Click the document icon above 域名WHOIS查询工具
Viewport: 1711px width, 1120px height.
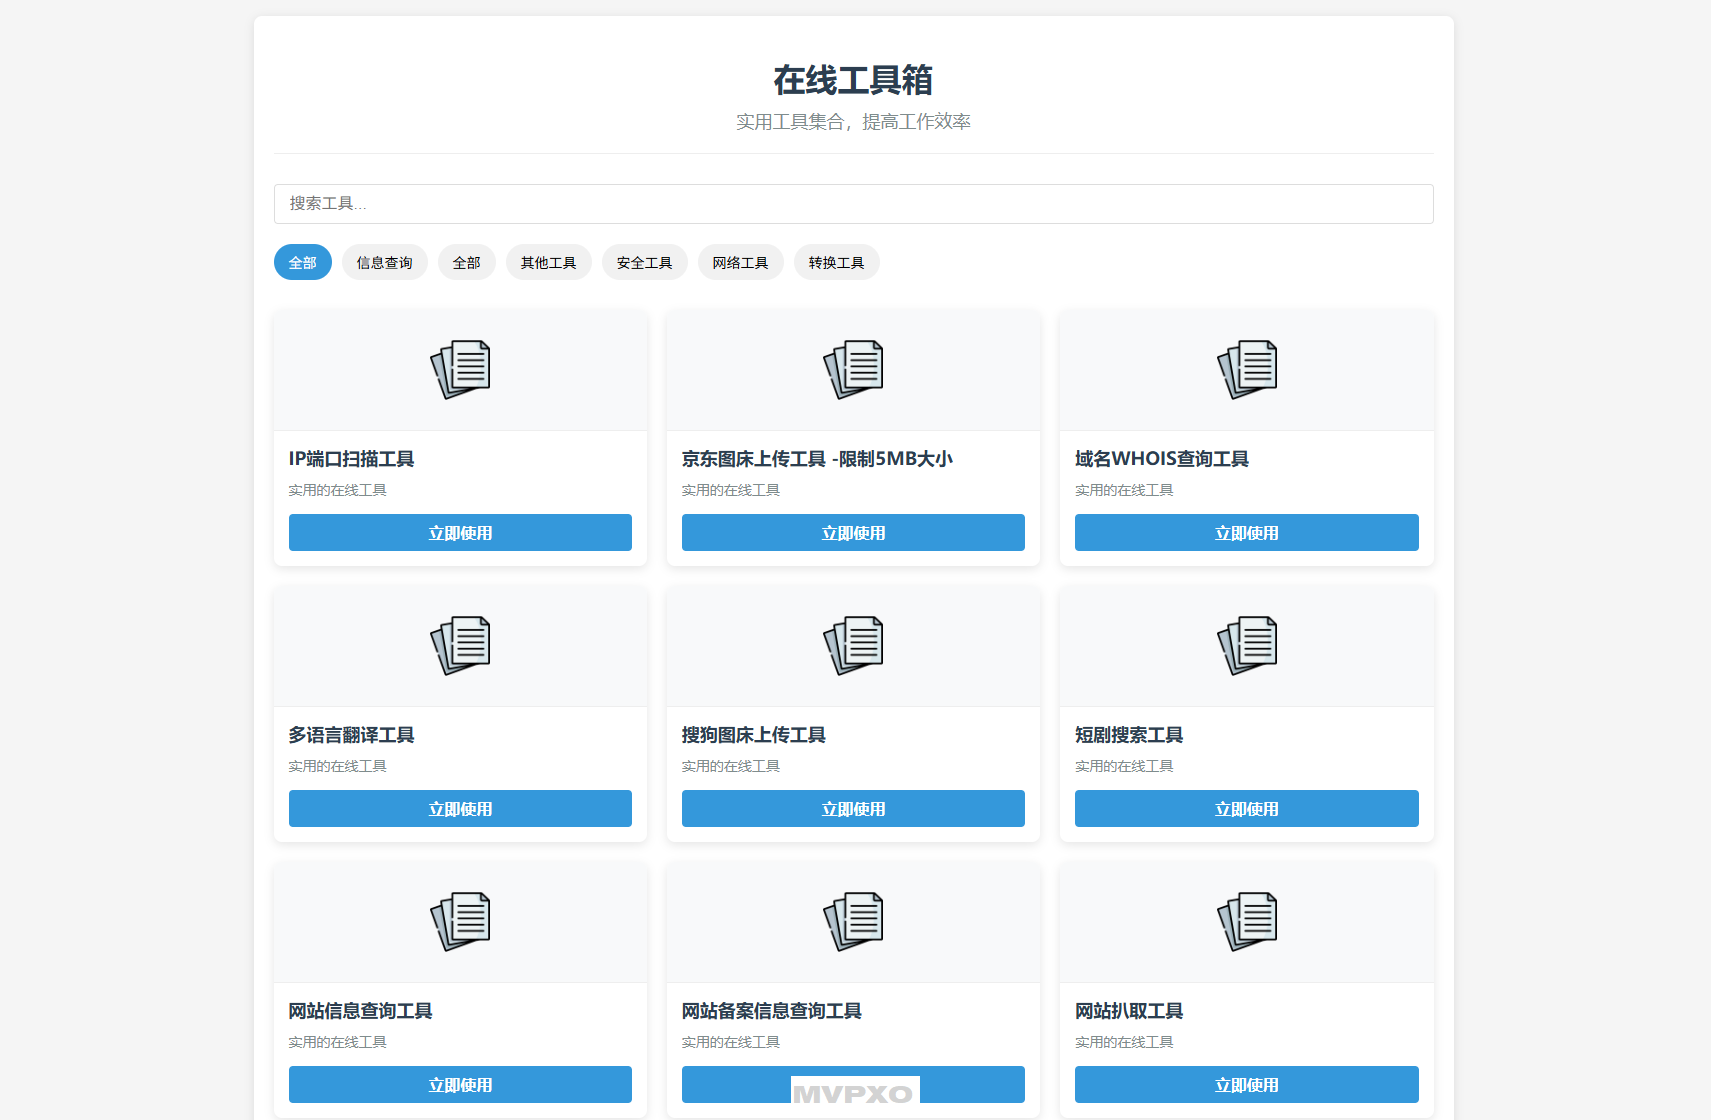click(x=1247, y=369)
